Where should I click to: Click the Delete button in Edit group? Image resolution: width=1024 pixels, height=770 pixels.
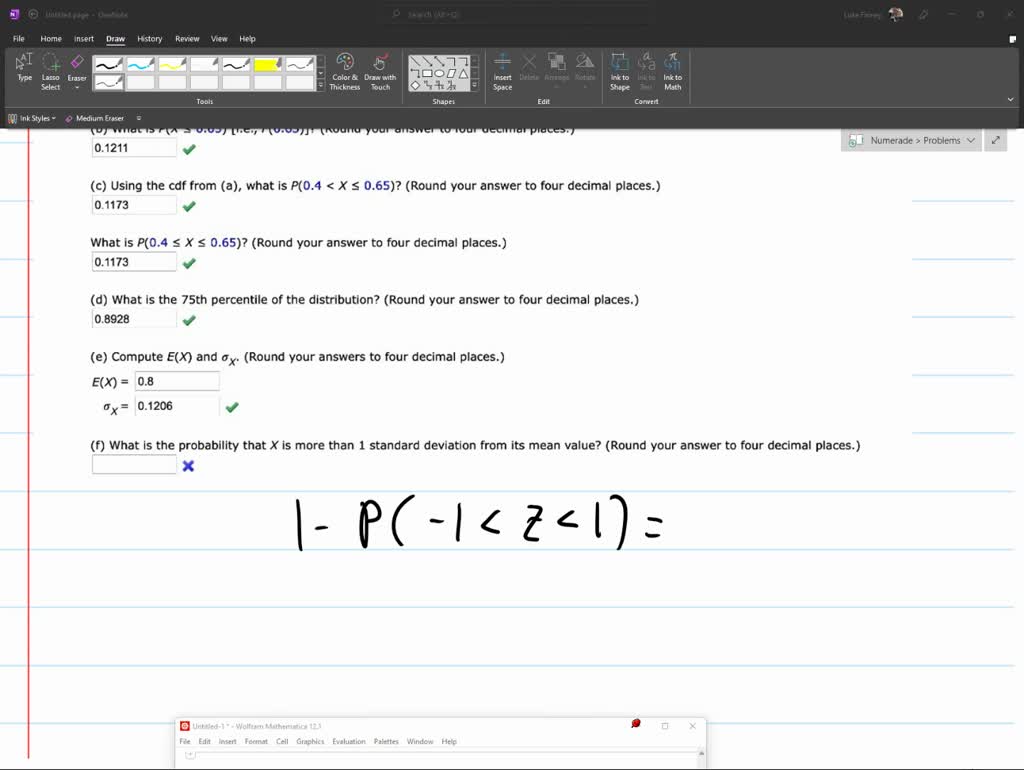pyautogui.click(x=529, y=68)
